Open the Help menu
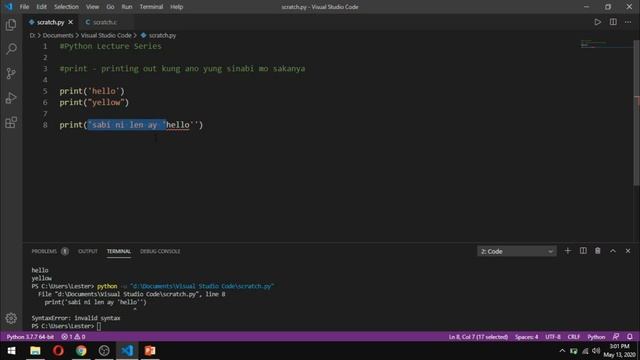This screenshot has width=640, height=360. click(x=176, y=7)
